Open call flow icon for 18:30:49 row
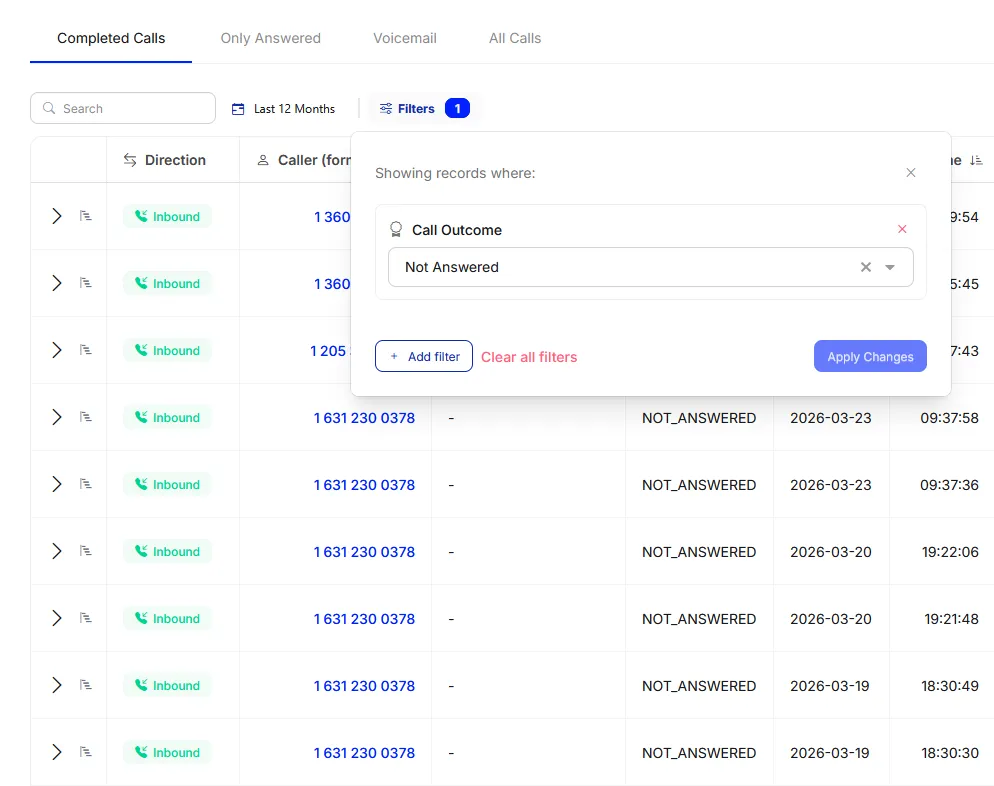Screen dimensions: 994x786 click(86, 685)
